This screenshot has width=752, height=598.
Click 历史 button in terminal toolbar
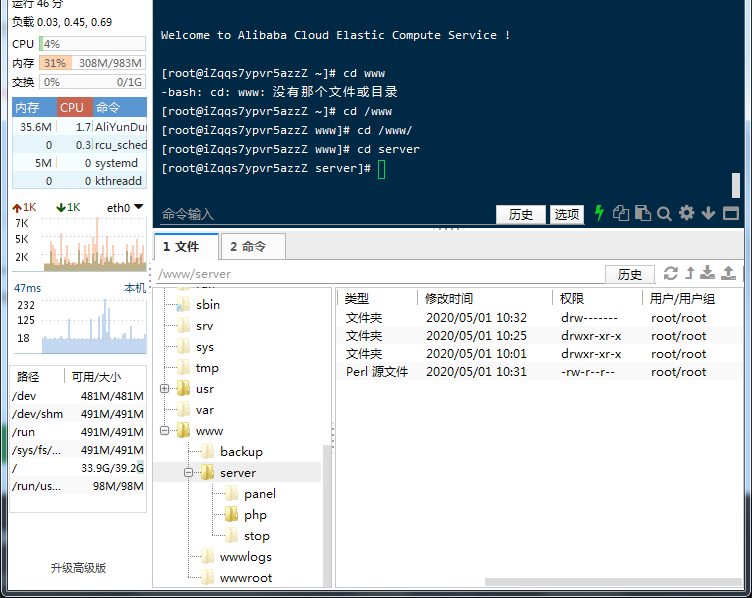click(x=520, y=214)
